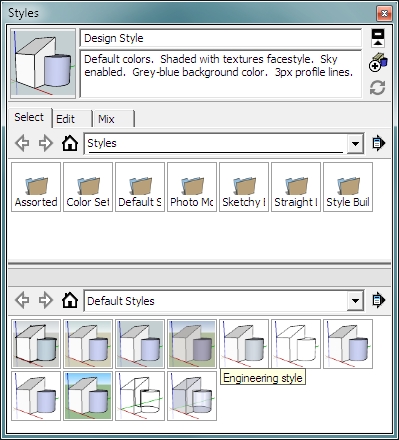Go forward using upper pane forward arrow
Screen dimensions: 399x440
click(x=46, y=143)
